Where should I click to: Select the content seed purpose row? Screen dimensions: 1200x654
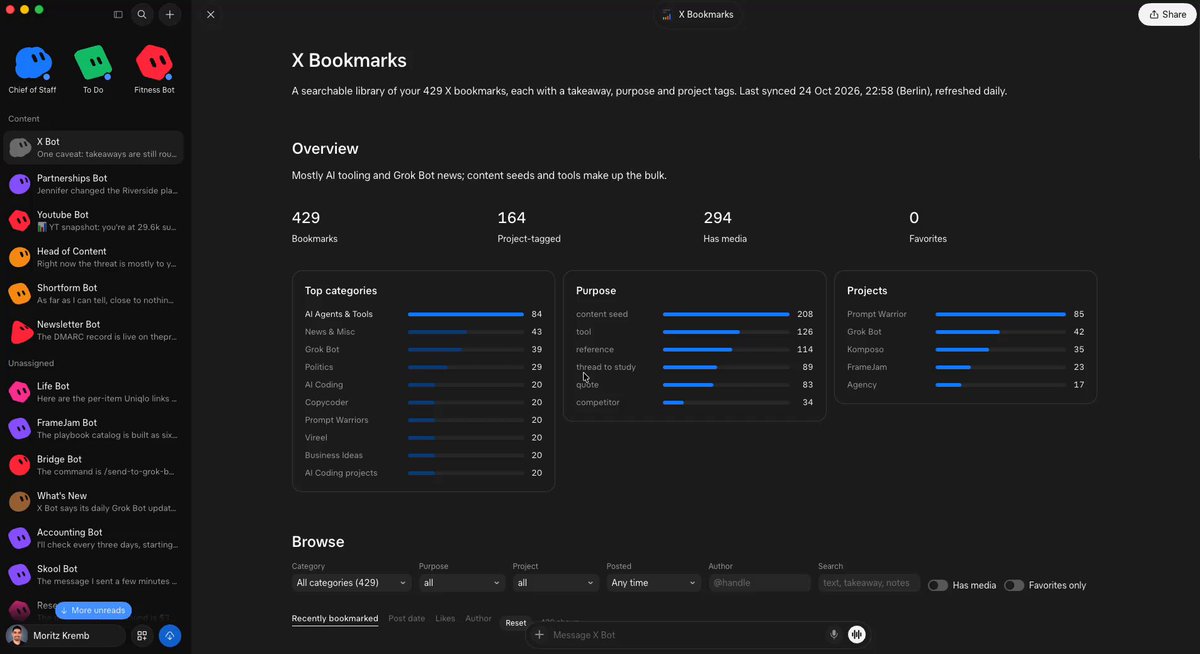point(694,314)
